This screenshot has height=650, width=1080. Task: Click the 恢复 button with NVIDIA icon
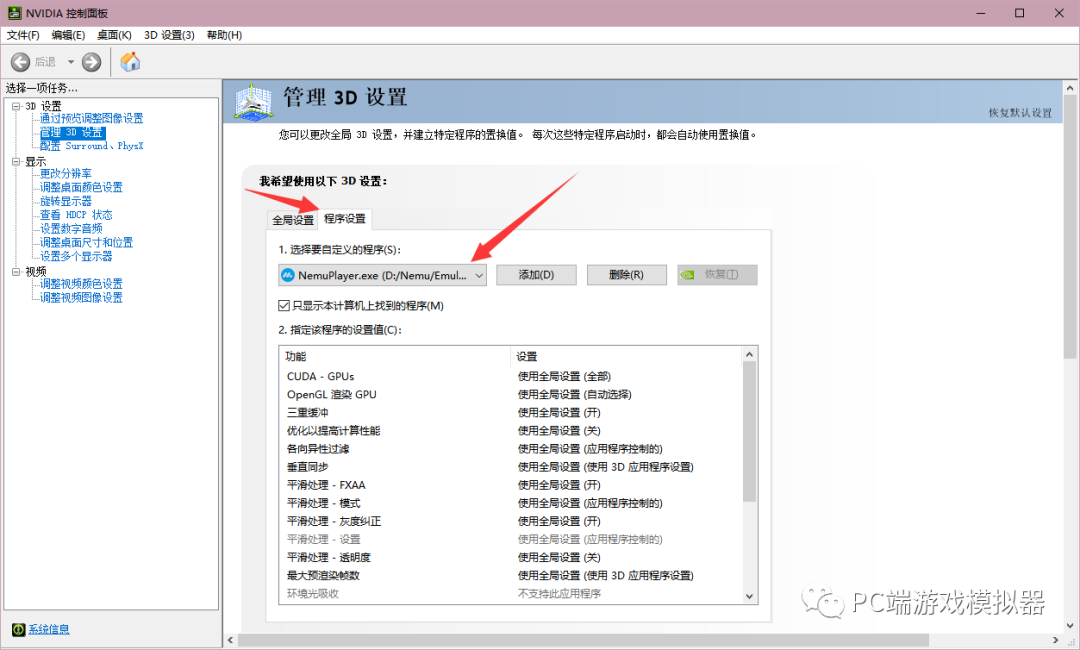pyautogui.click(x=717, y=275)
